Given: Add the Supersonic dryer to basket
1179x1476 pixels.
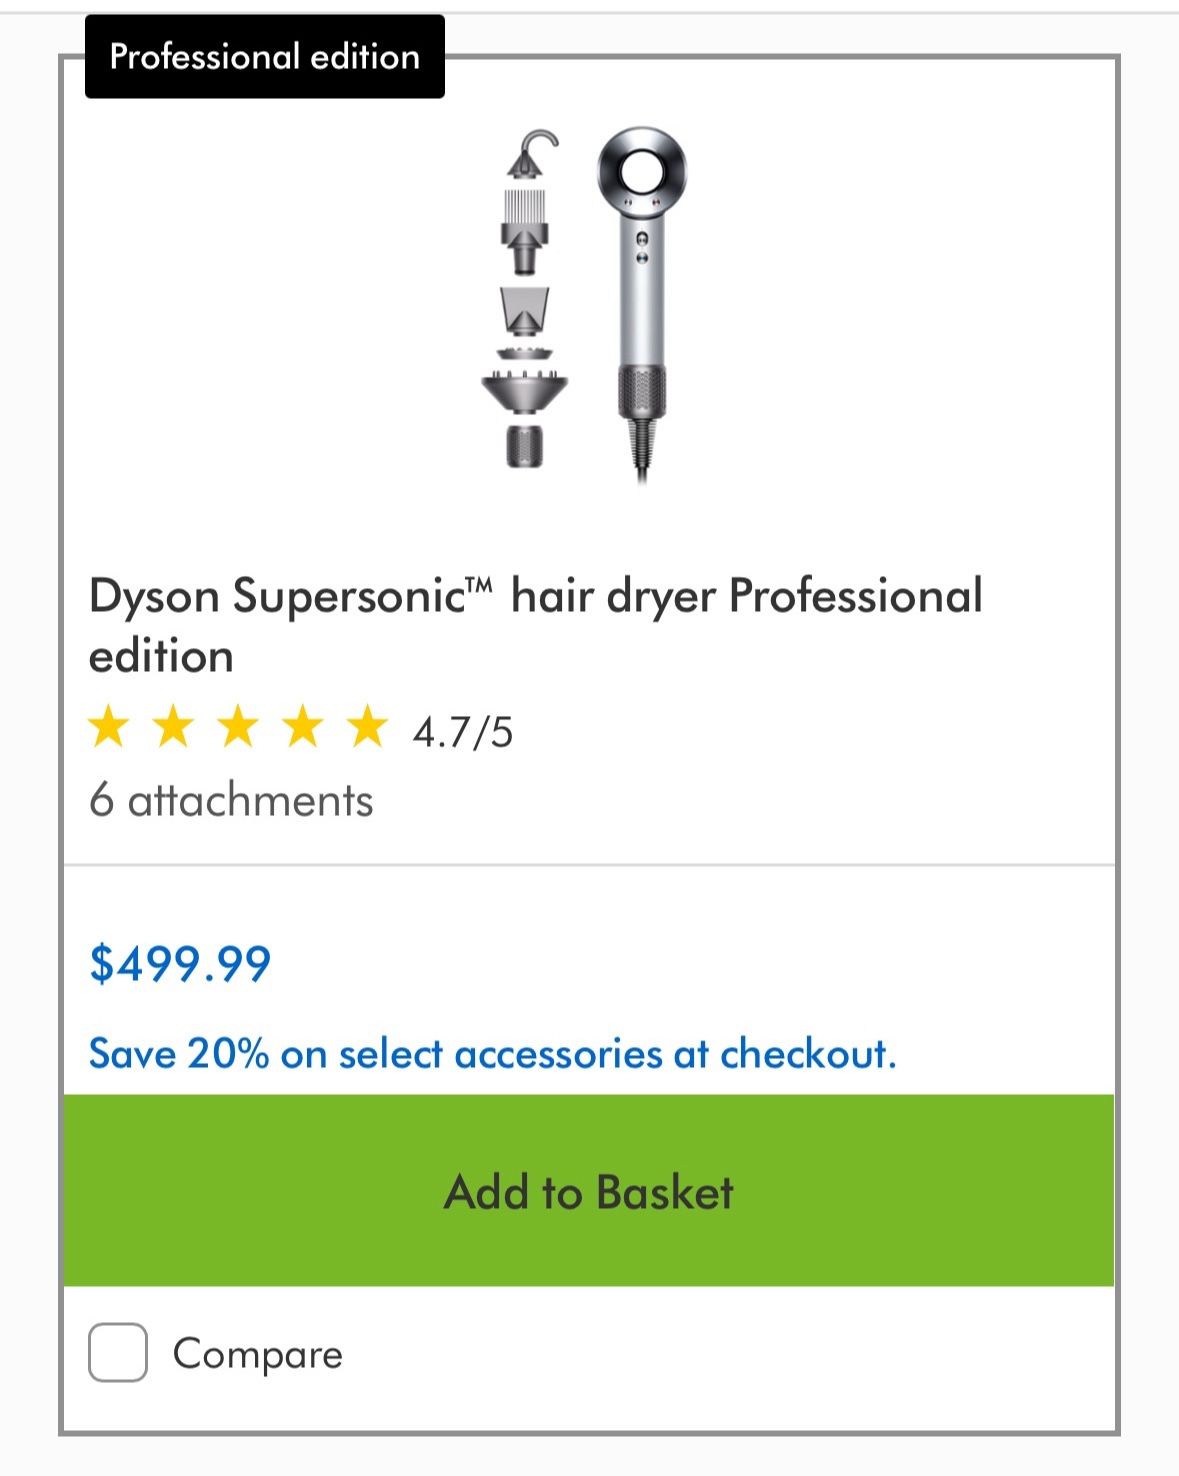Looking at the screenshot, I should 588,1191.
